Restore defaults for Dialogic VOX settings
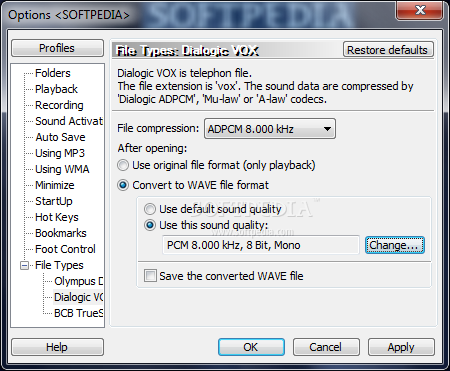The width and height of the screenshot is (450, 371). coord(388,50)
